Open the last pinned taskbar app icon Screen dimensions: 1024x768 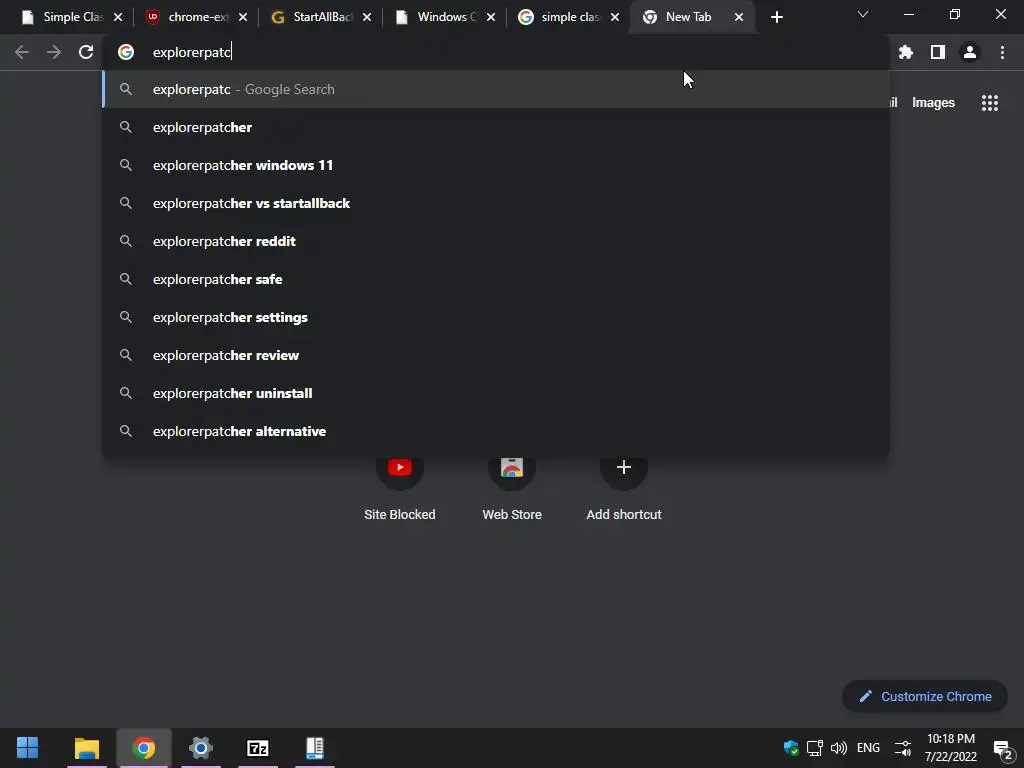pos(315,748)
